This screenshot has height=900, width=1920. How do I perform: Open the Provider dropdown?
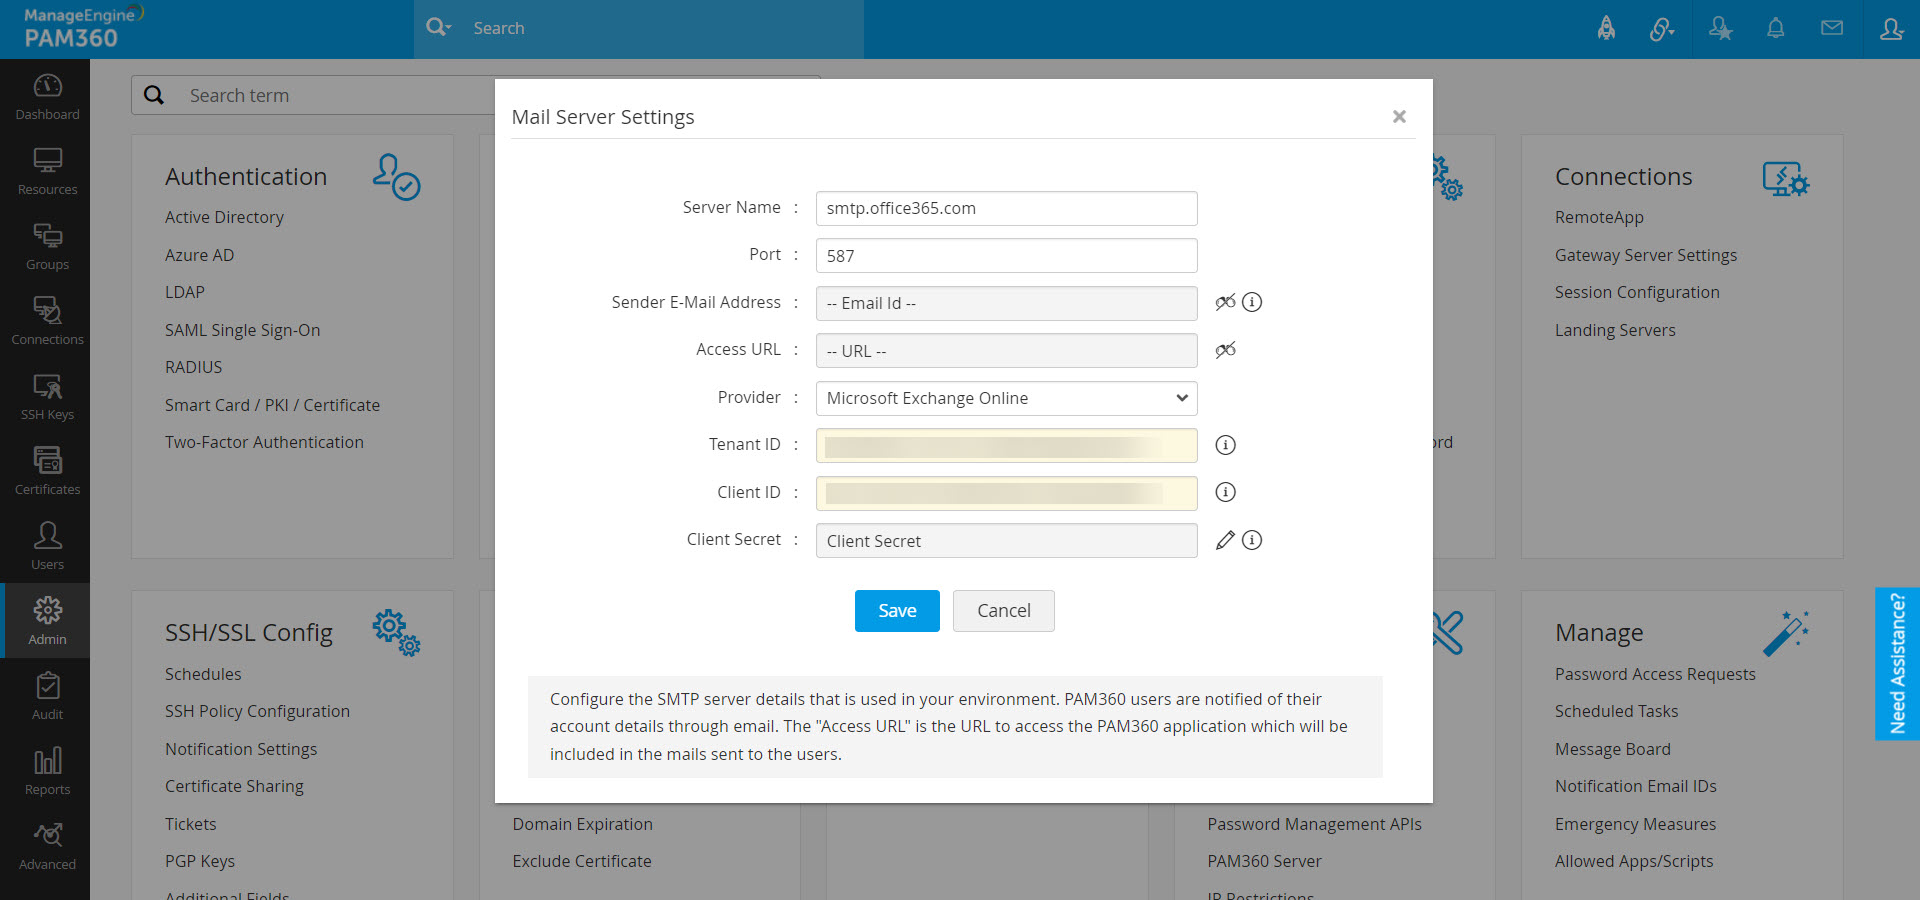[x=1006, y=398]
